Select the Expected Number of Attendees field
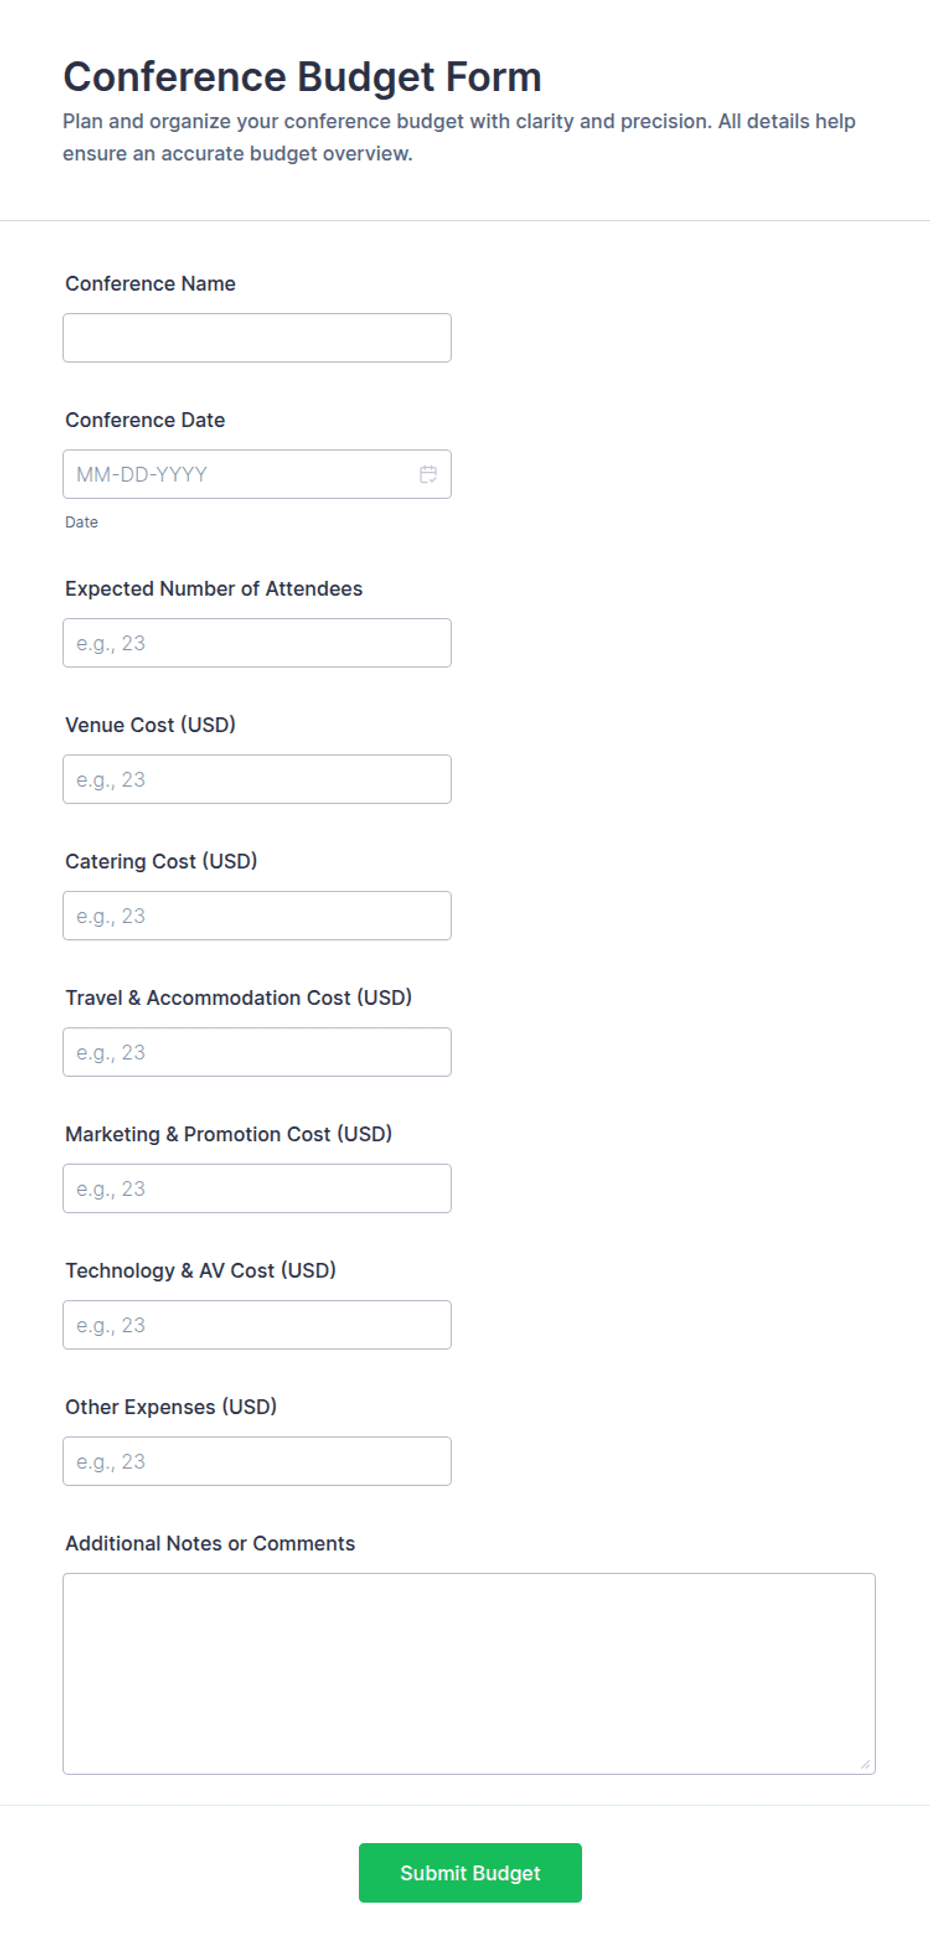 [257, 643]
